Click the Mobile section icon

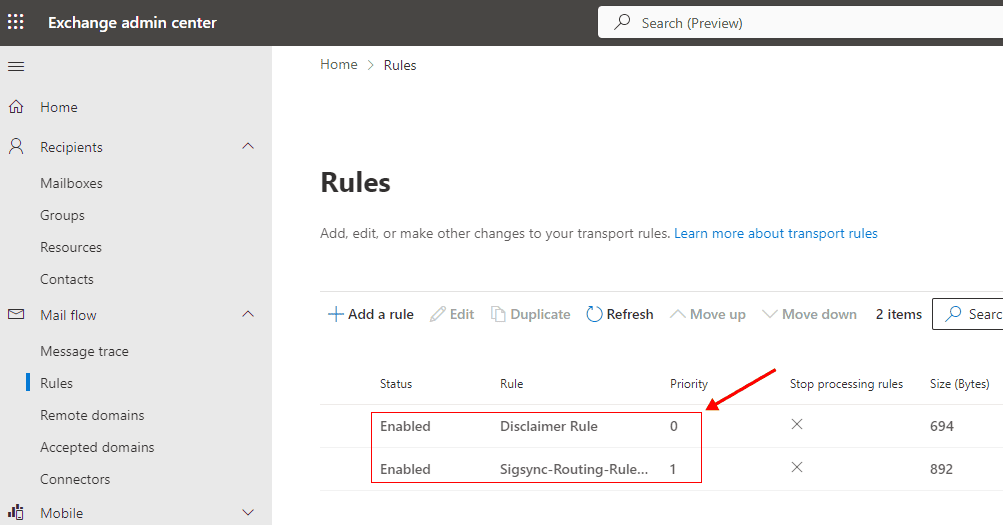pos(16,513)
